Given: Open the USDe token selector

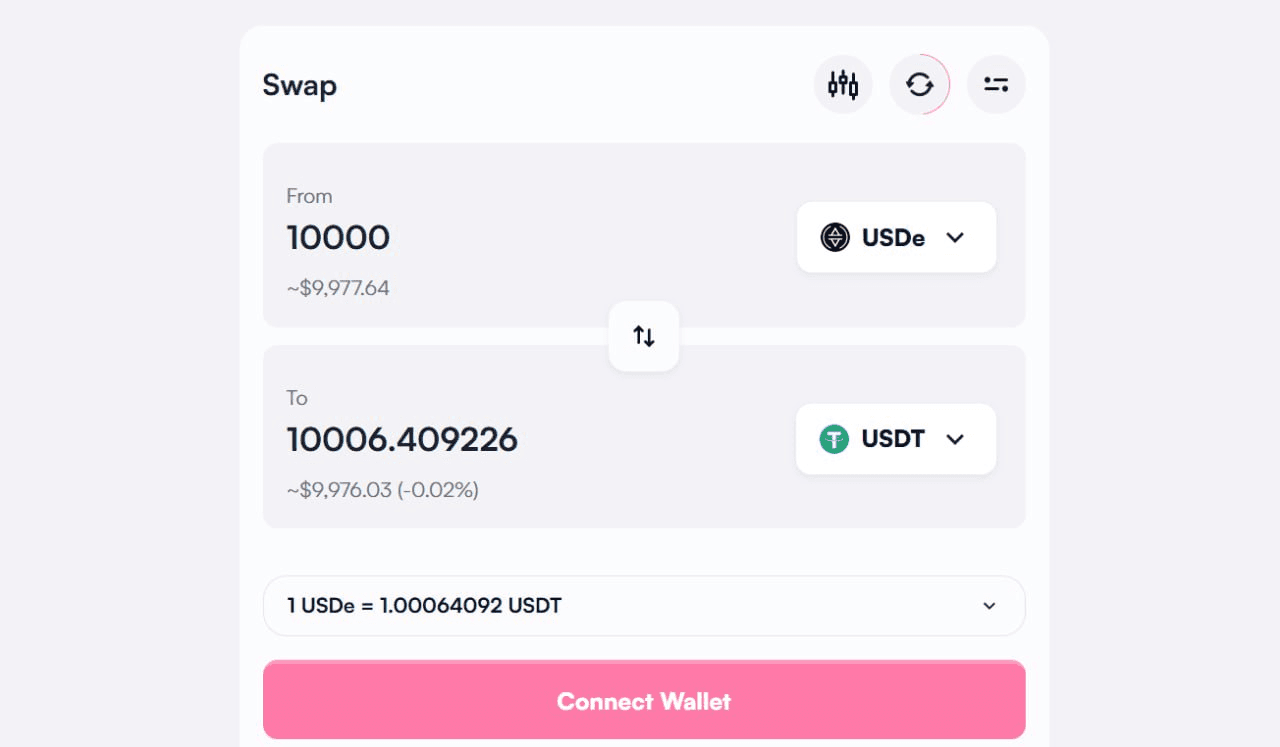Looking at the screenshot, I should click(x=896, y=237).
